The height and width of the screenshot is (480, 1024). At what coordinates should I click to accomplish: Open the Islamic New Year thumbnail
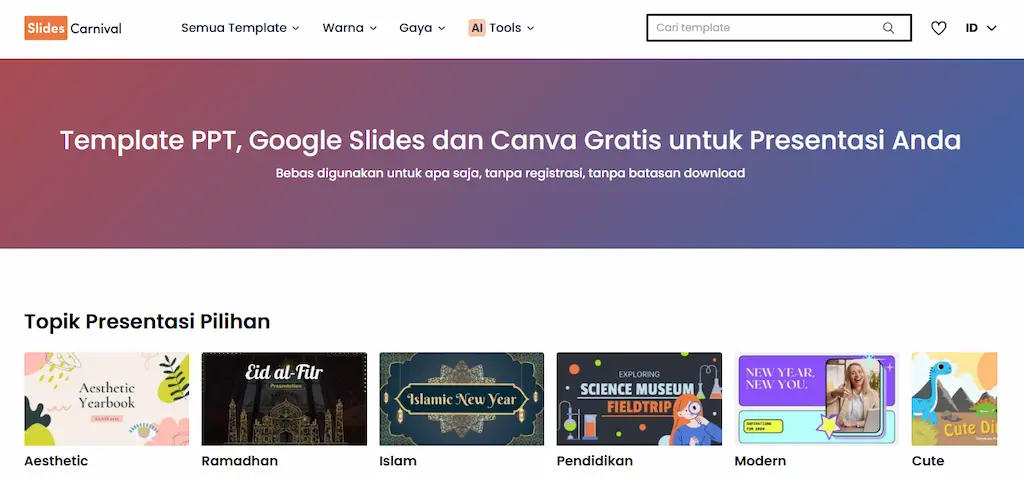[462, 399]
